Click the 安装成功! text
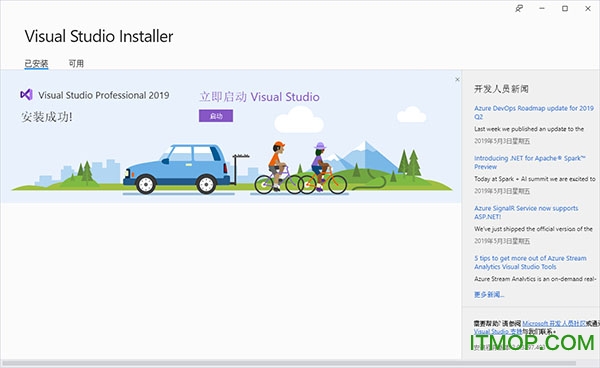This screenshot has width=600, height=368. click(47, 117)
